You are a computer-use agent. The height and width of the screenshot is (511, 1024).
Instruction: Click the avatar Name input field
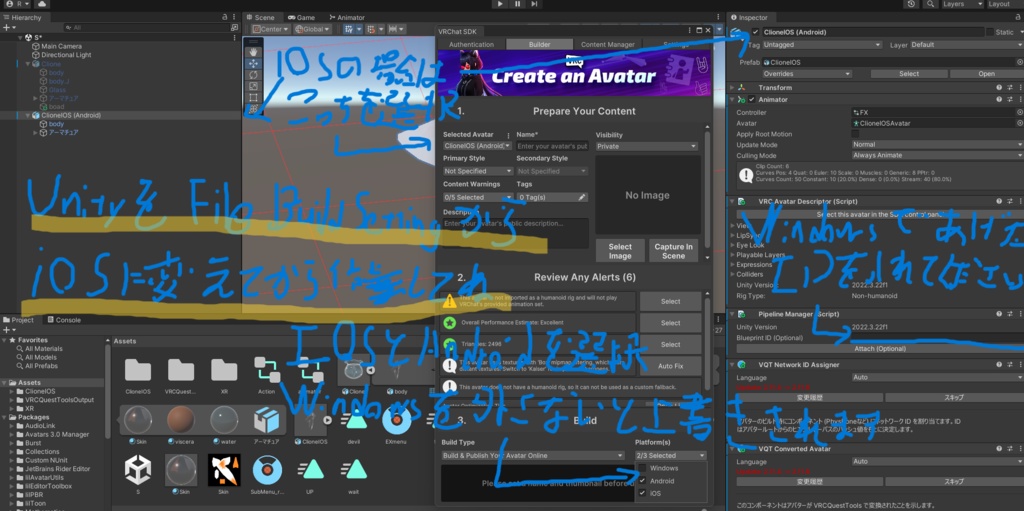click(x=552, y=146)
